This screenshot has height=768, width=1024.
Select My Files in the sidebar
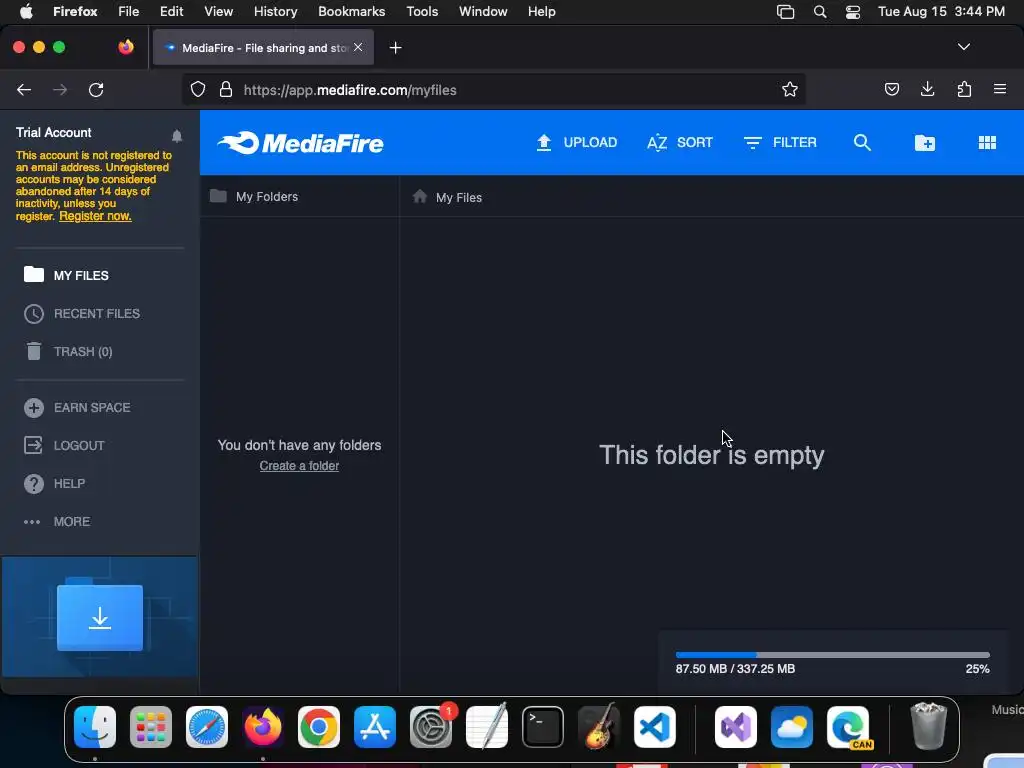[67, 275]
